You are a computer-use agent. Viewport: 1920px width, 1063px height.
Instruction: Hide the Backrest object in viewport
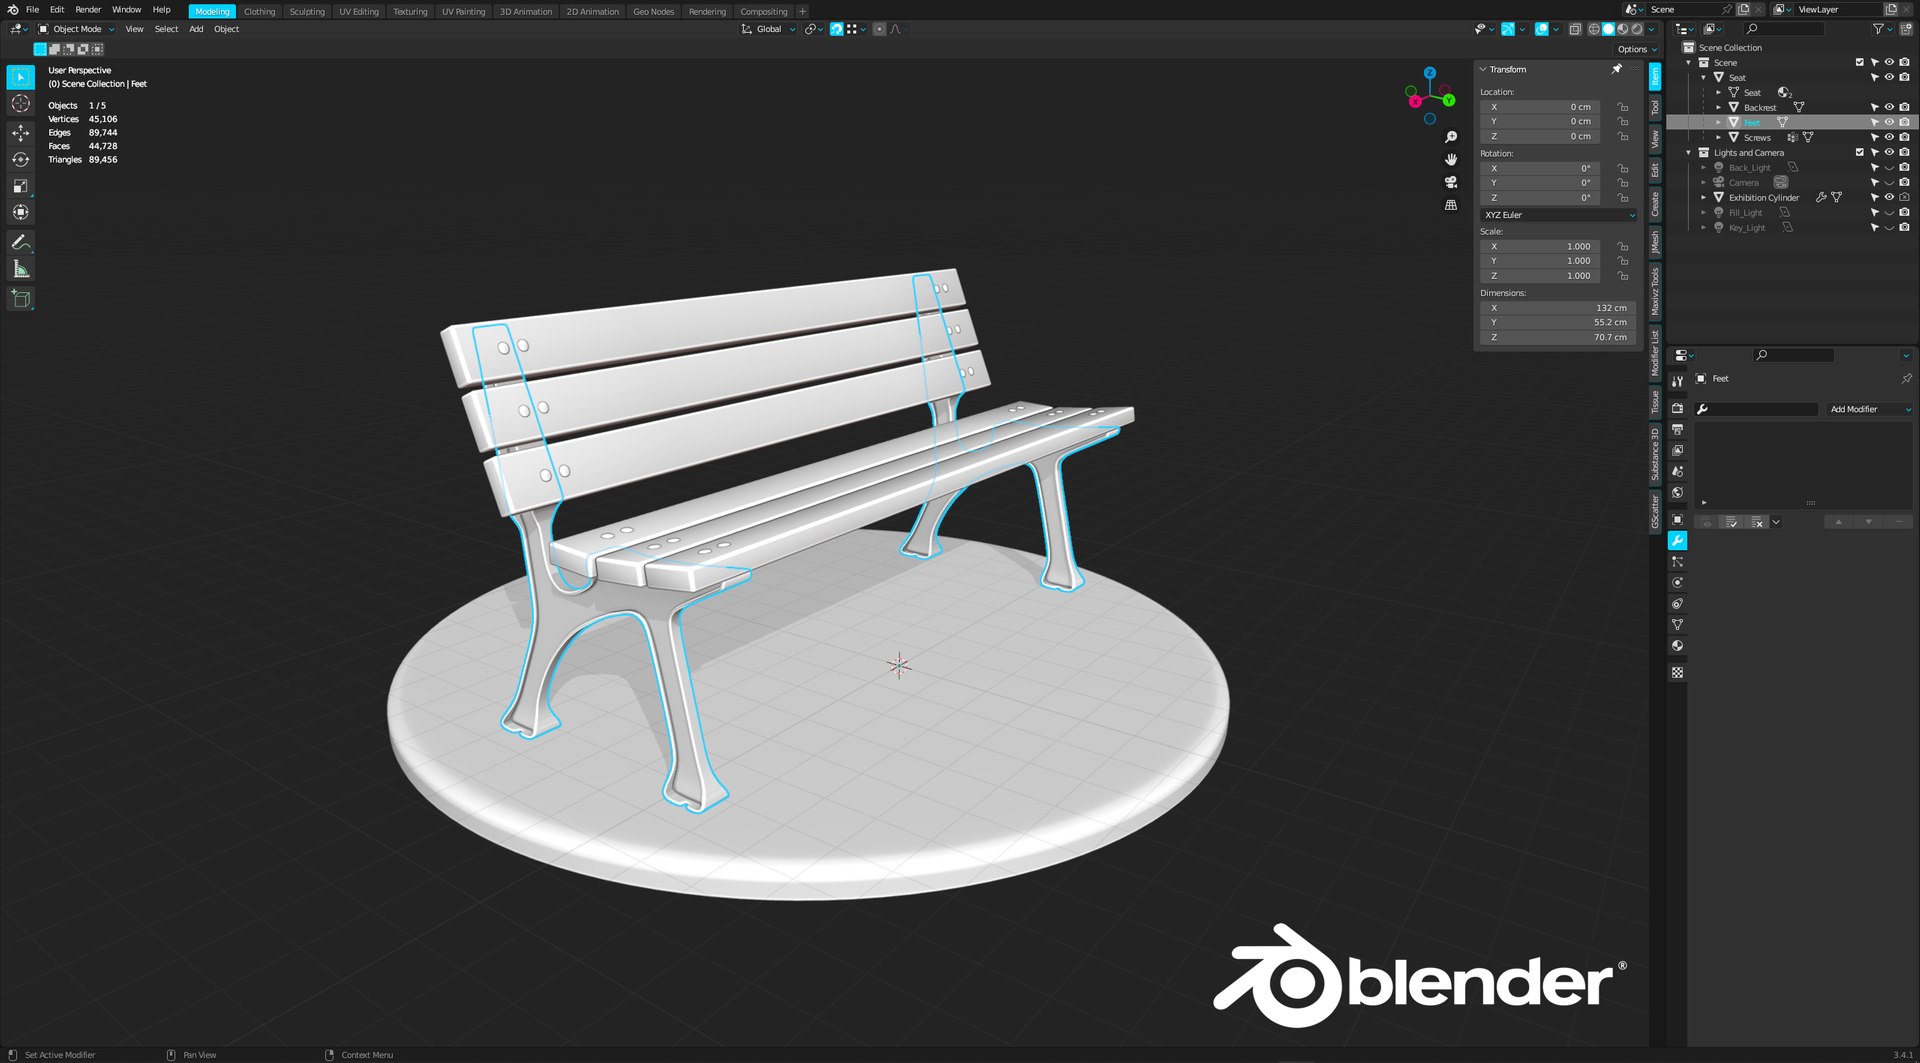coord(1889,107)
